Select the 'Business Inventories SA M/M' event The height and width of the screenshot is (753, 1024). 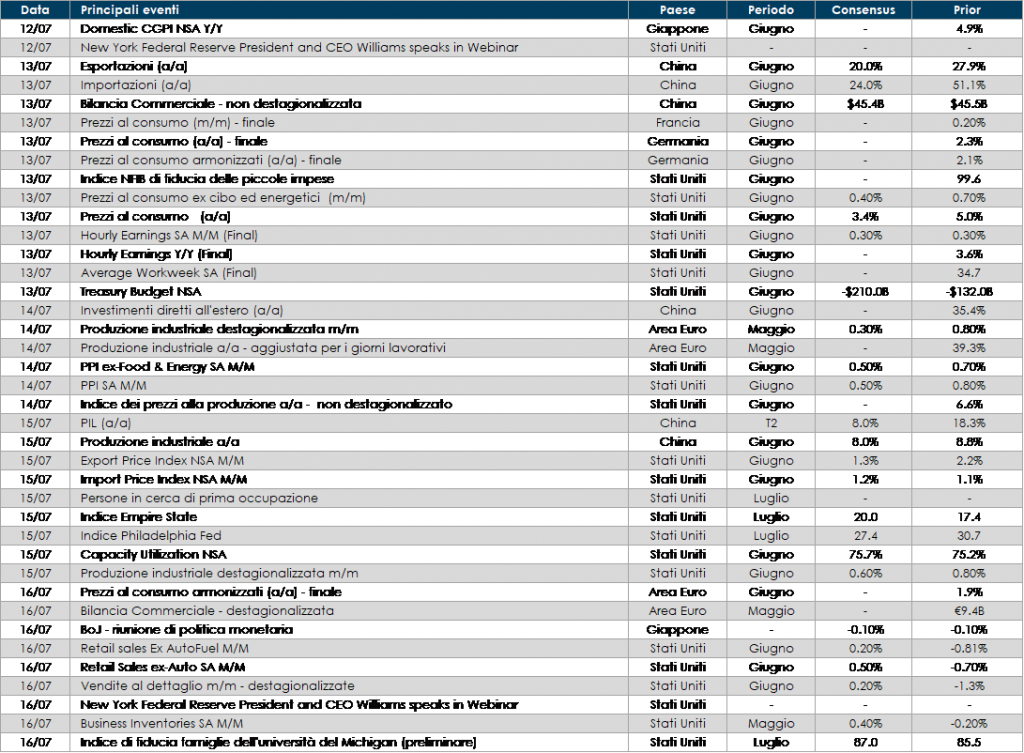(x=162, y=723)
